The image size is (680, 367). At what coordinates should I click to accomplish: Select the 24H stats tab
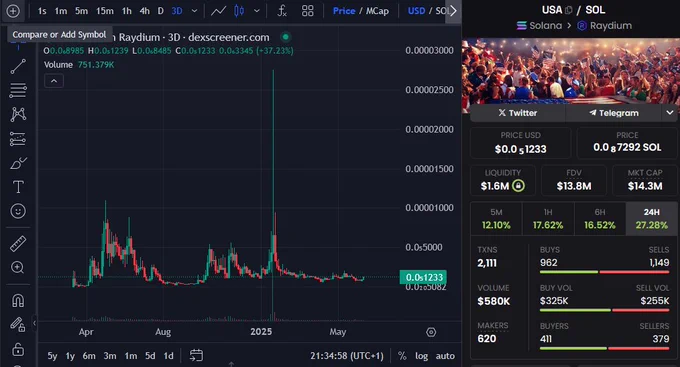pos(651,219)
